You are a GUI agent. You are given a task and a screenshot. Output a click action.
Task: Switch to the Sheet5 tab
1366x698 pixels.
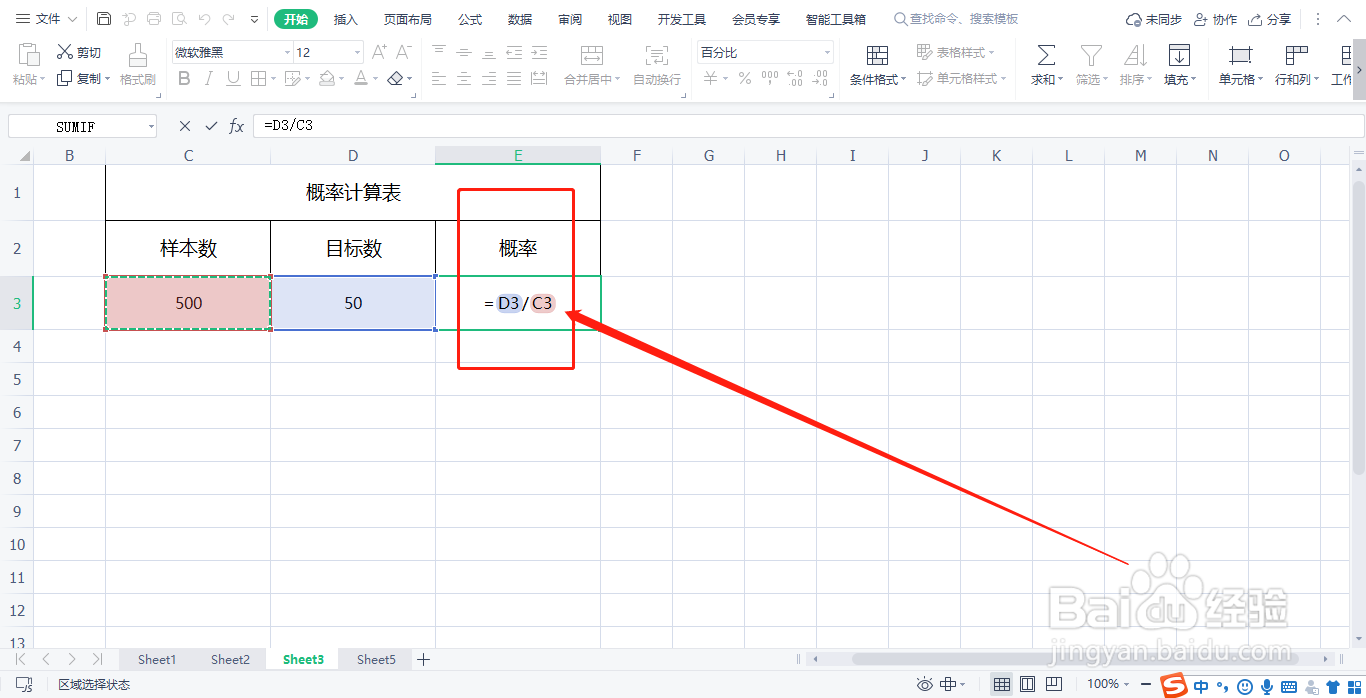tap(377, 659)
